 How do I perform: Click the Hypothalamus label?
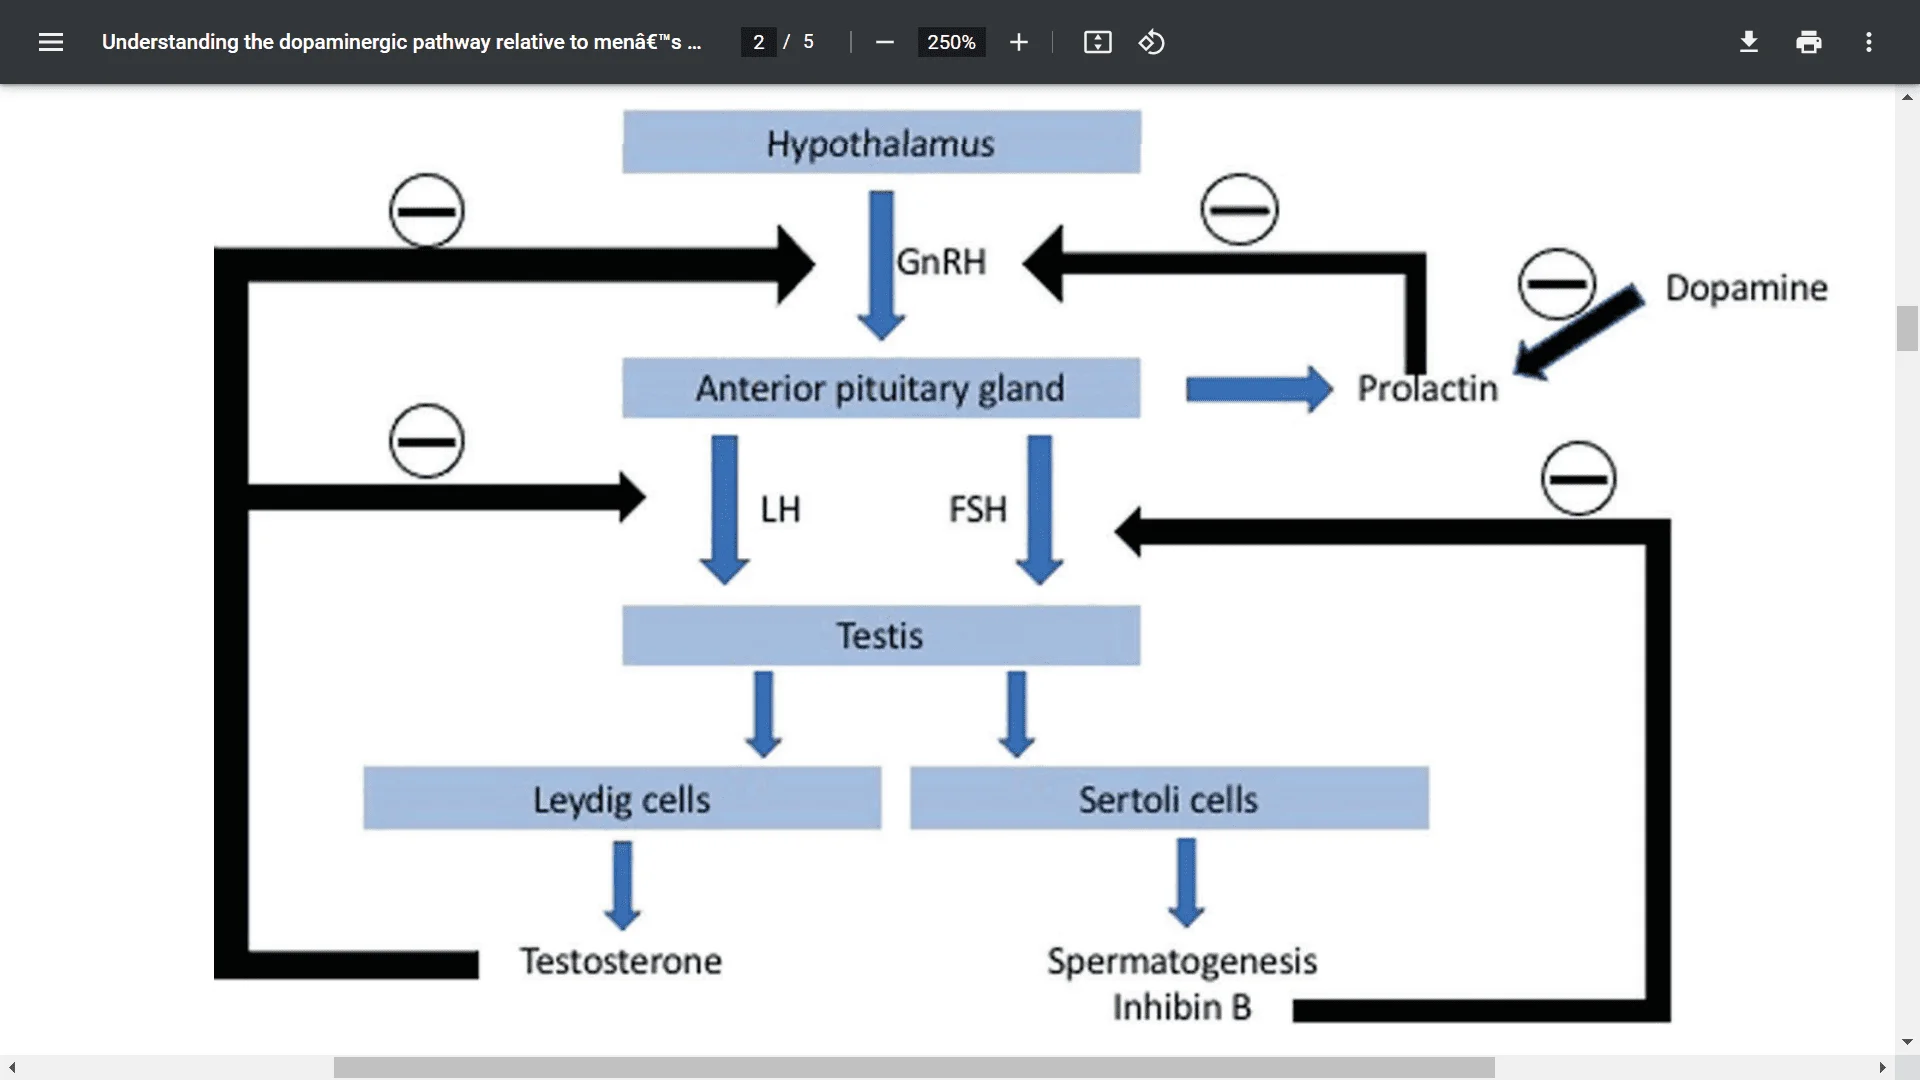point(881,143)
